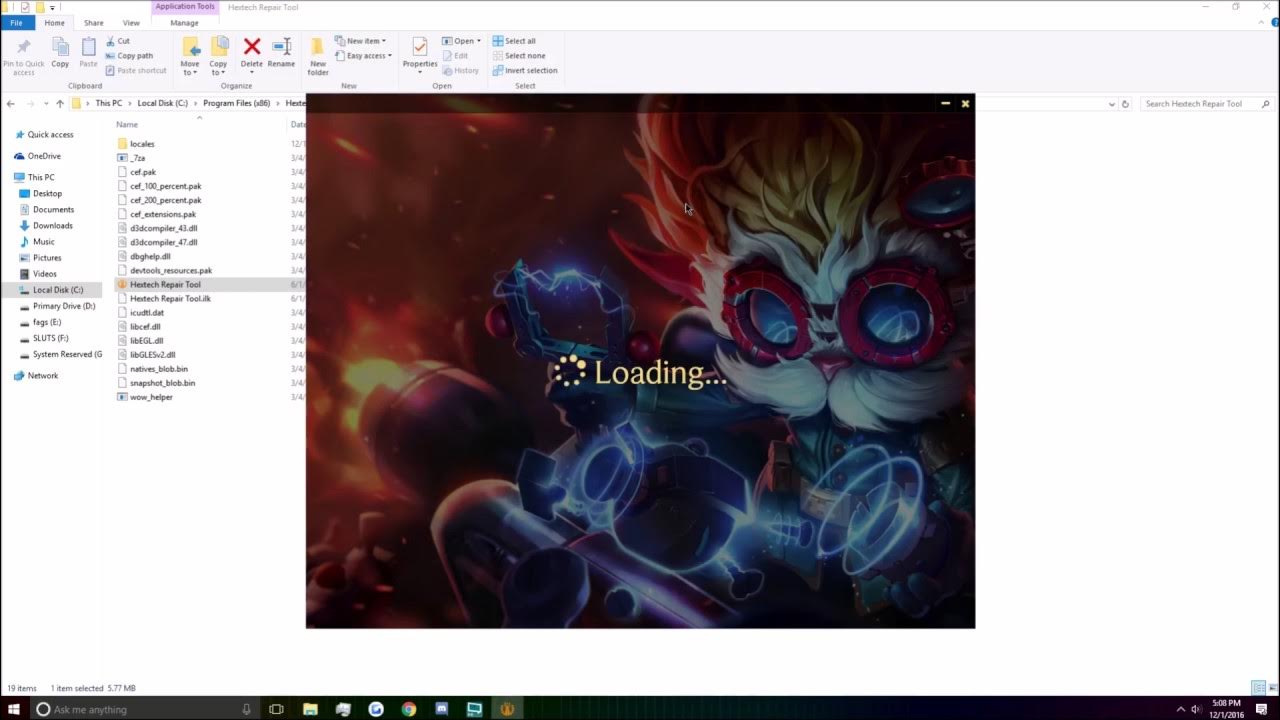Viewport: 1280px width, 720px height.
Task: Select Downloads in navigation pane
Action: point(53,226)
